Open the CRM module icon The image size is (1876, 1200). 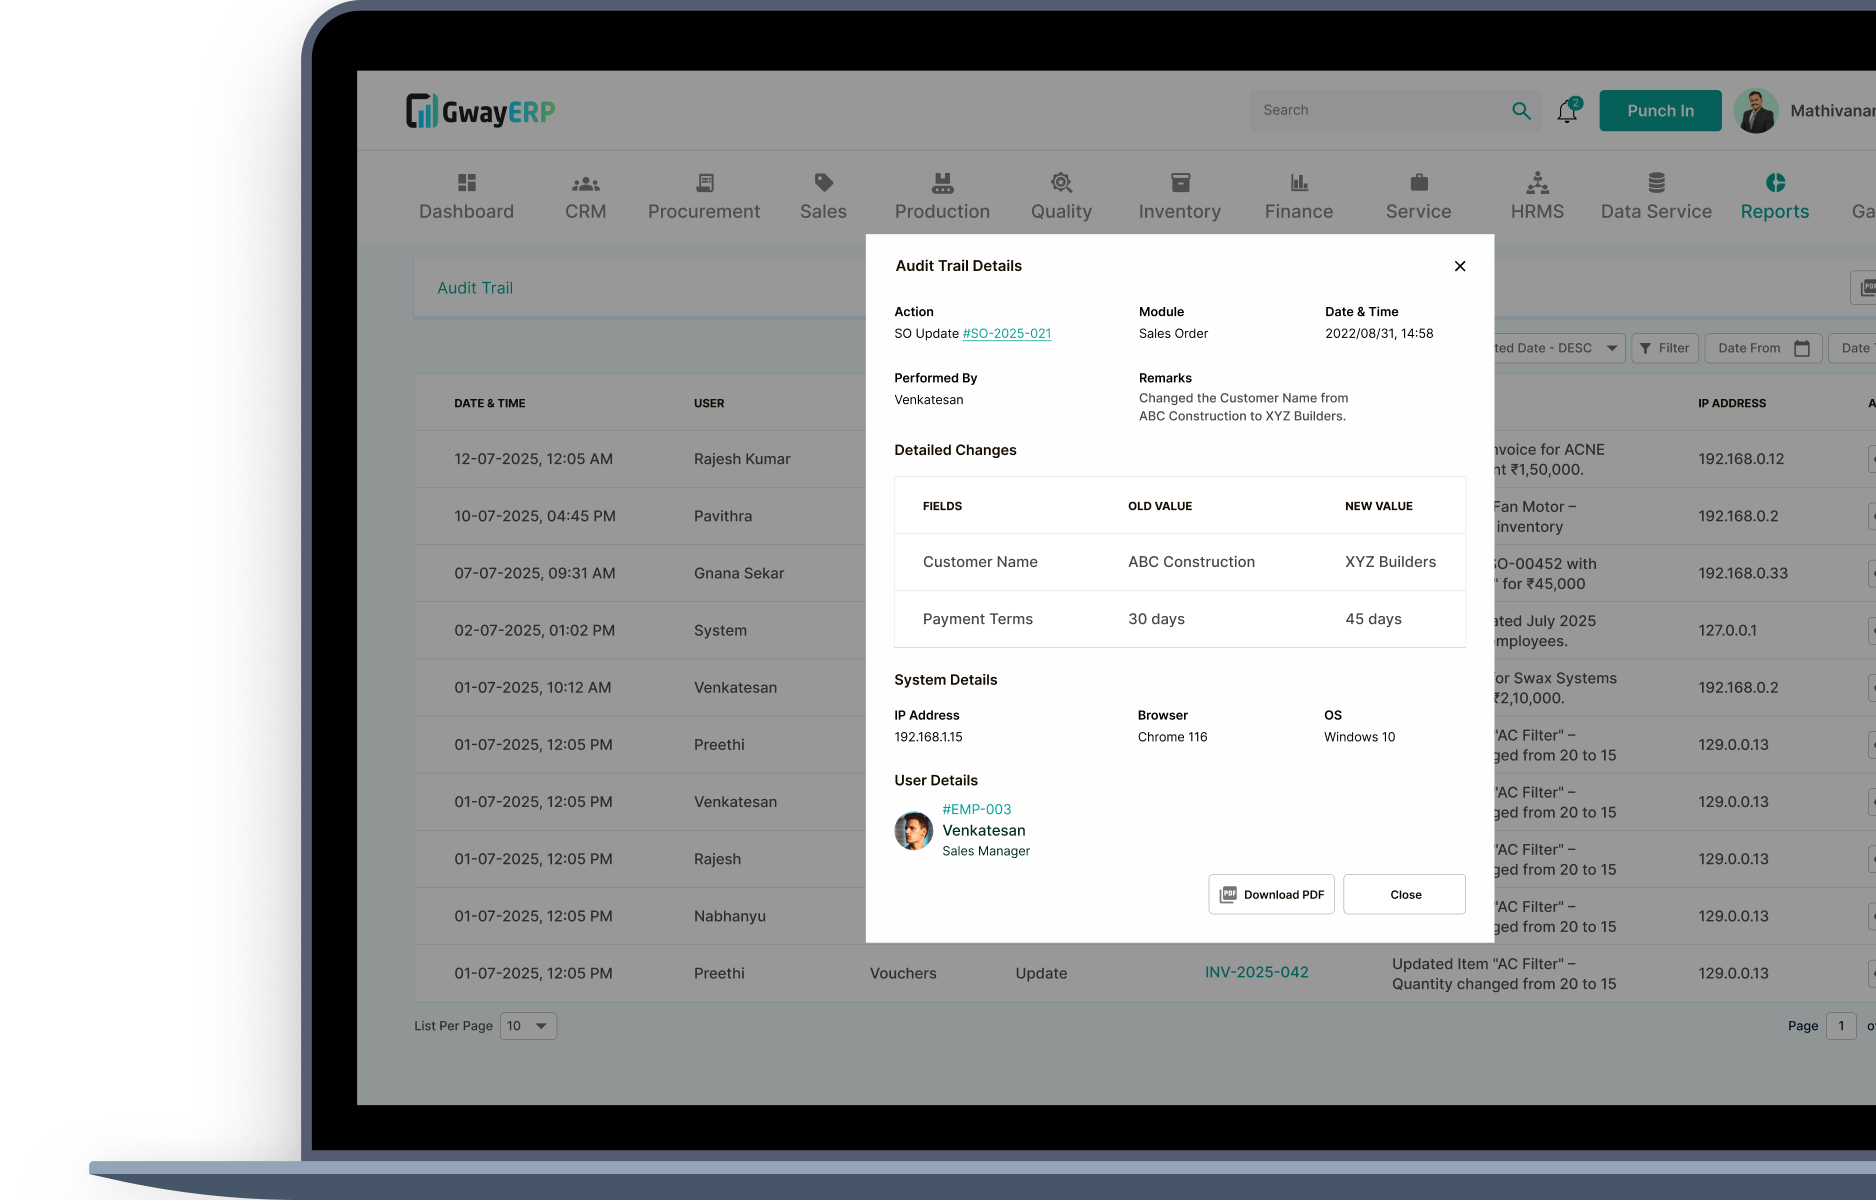585,183
